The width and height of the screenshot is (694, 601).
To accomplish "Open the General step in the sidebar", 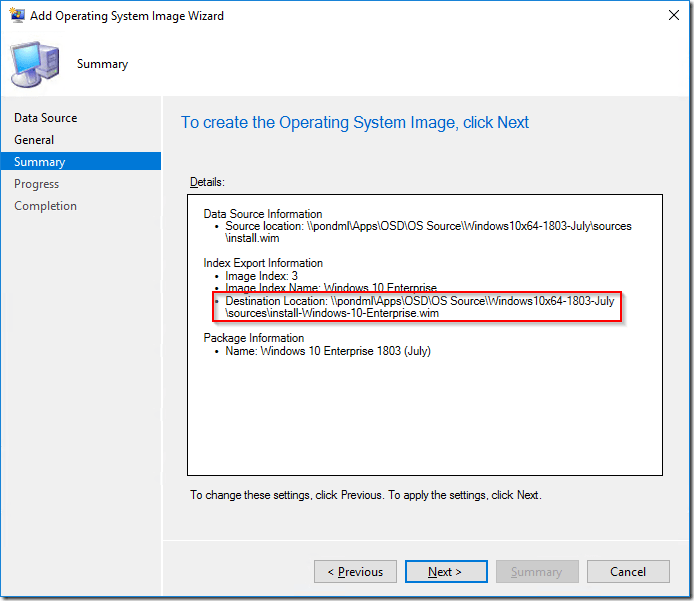I will 34,140.
